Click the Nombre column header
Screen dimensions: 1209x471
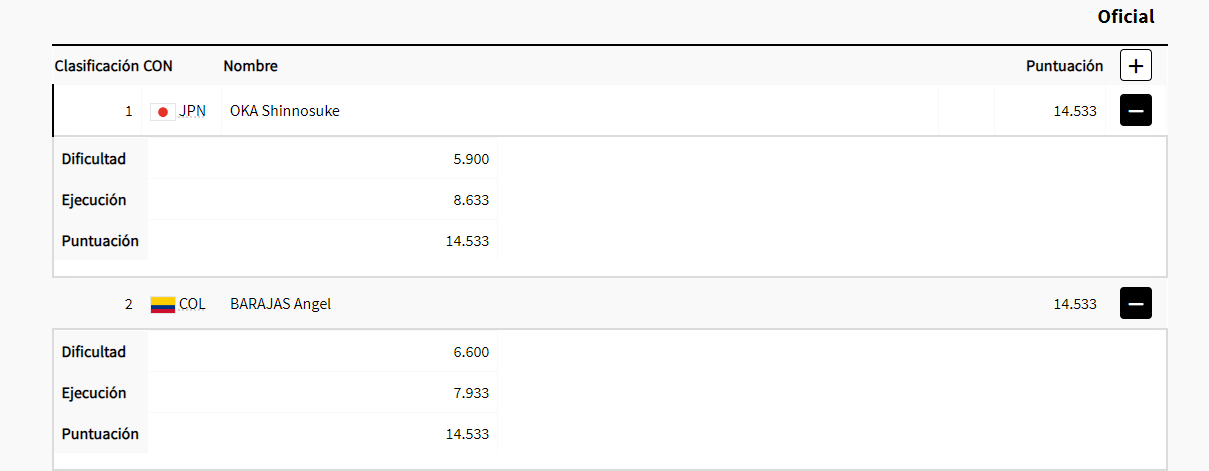pyautogui.click(x=251, y=66)
